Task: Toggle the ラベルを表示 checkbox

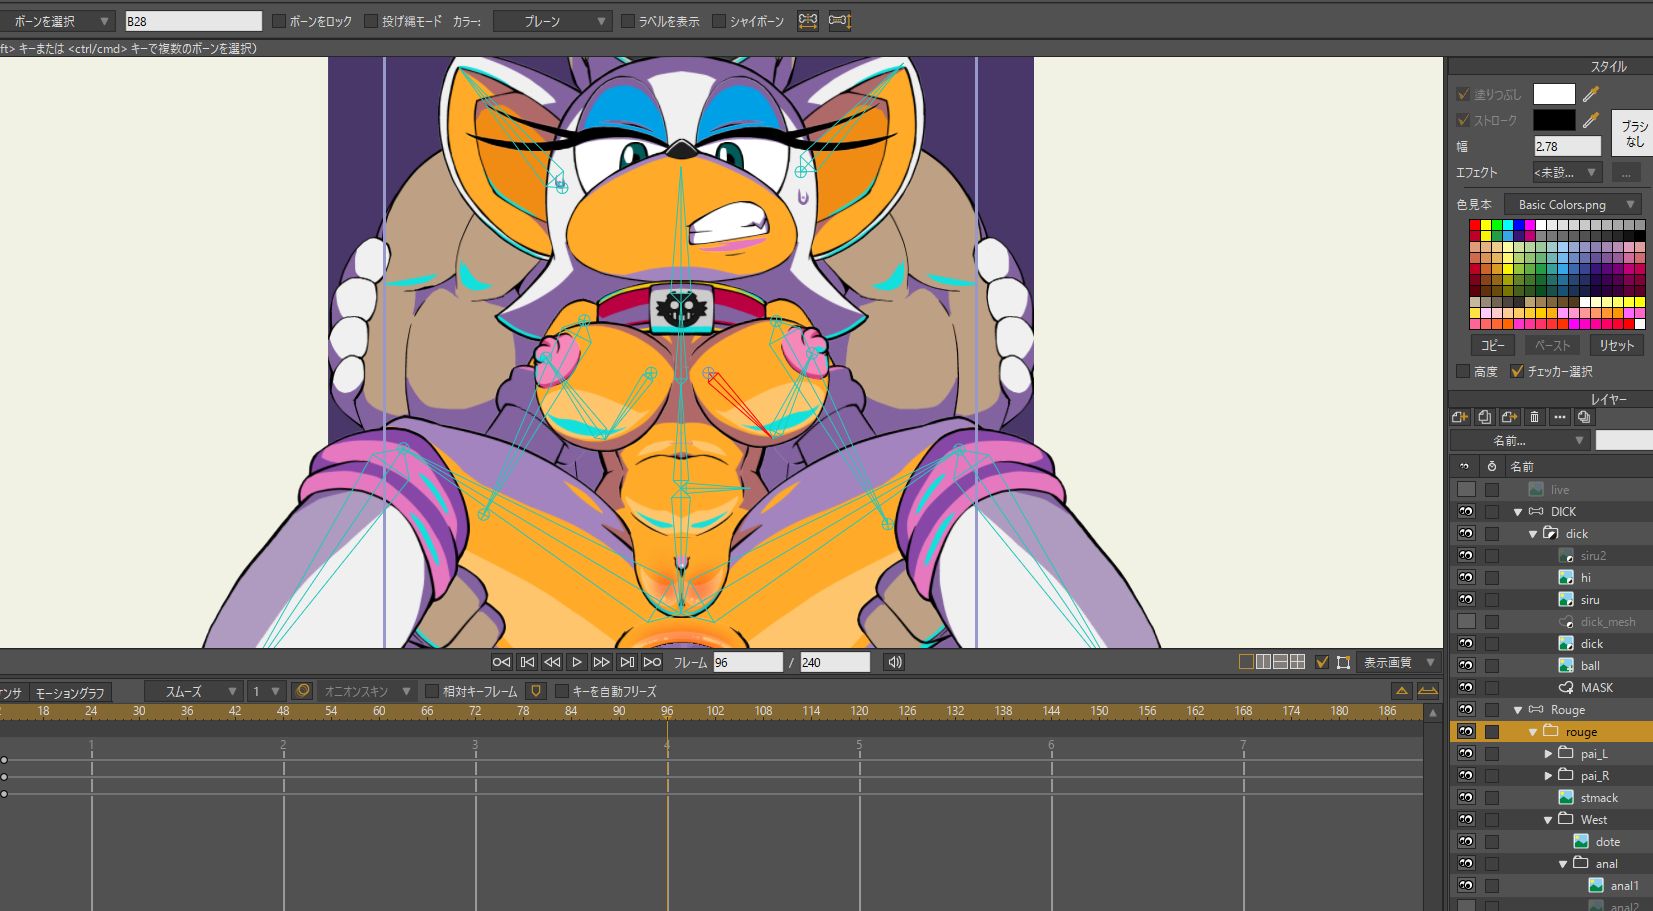Action: (x=628, y=21)
